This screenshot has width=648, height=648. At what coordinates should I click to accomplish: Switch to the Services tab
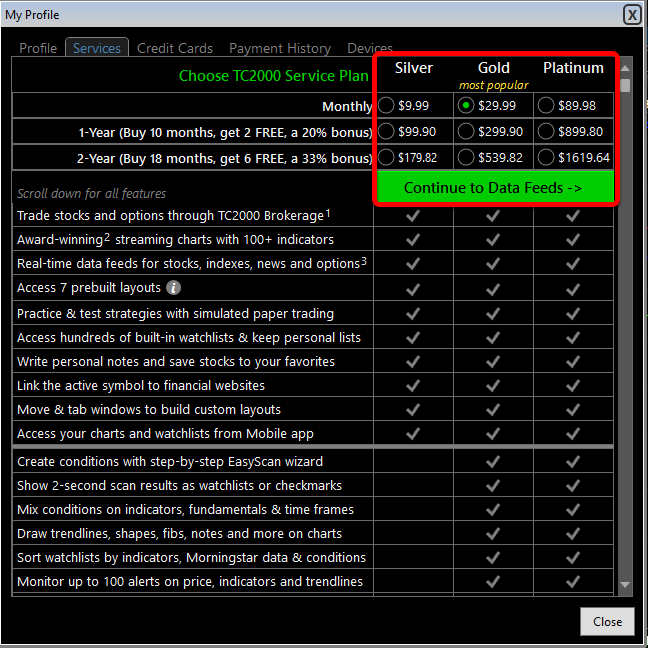[97, 48]
